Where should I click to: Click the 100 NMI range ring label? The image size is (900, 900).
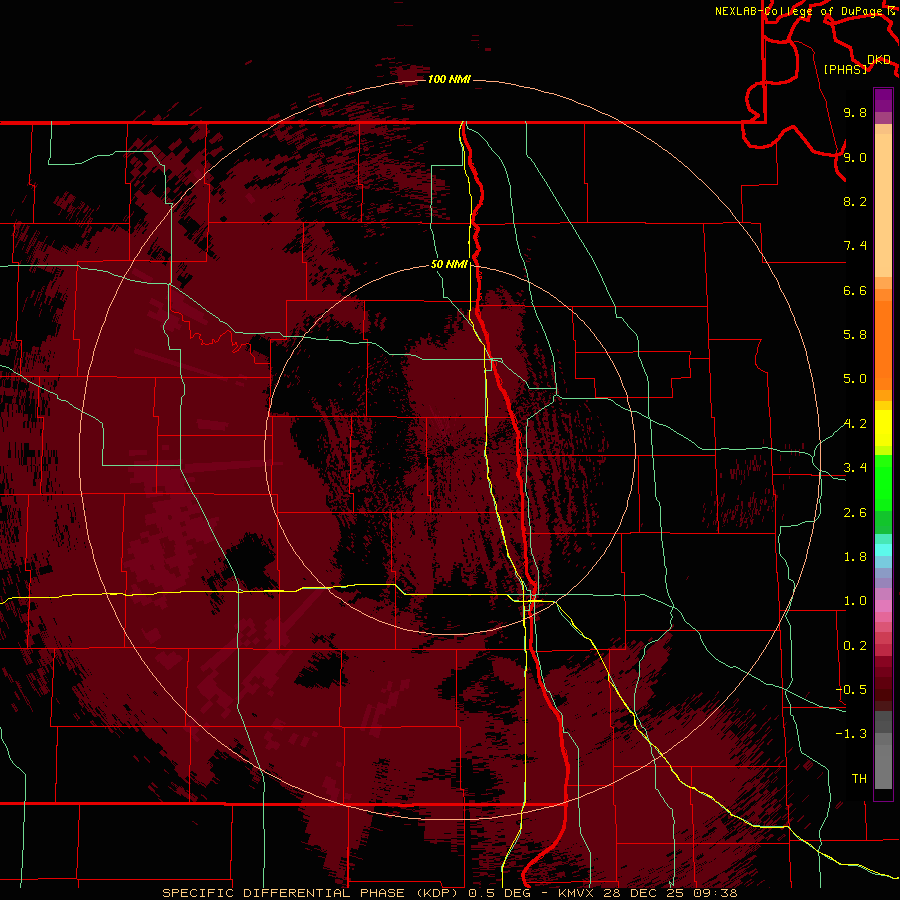pyautogui.click(x=449, y=79)
